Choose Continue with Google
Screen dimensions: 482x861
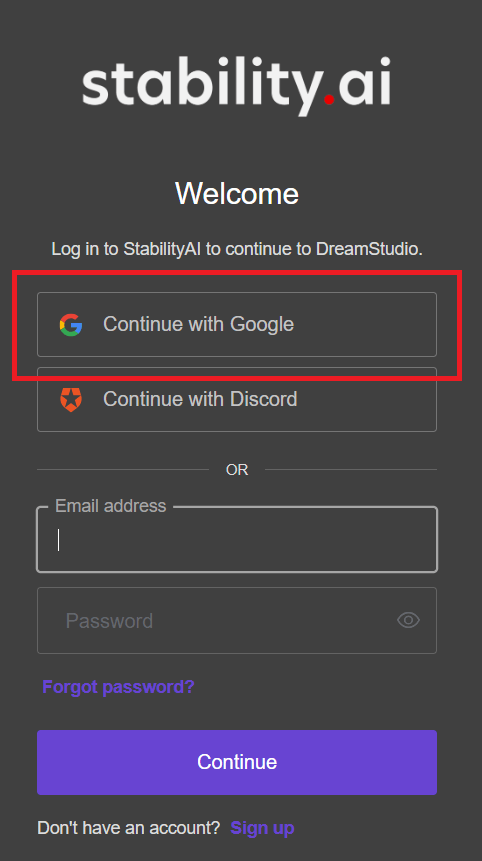click(x=237, y=325)
